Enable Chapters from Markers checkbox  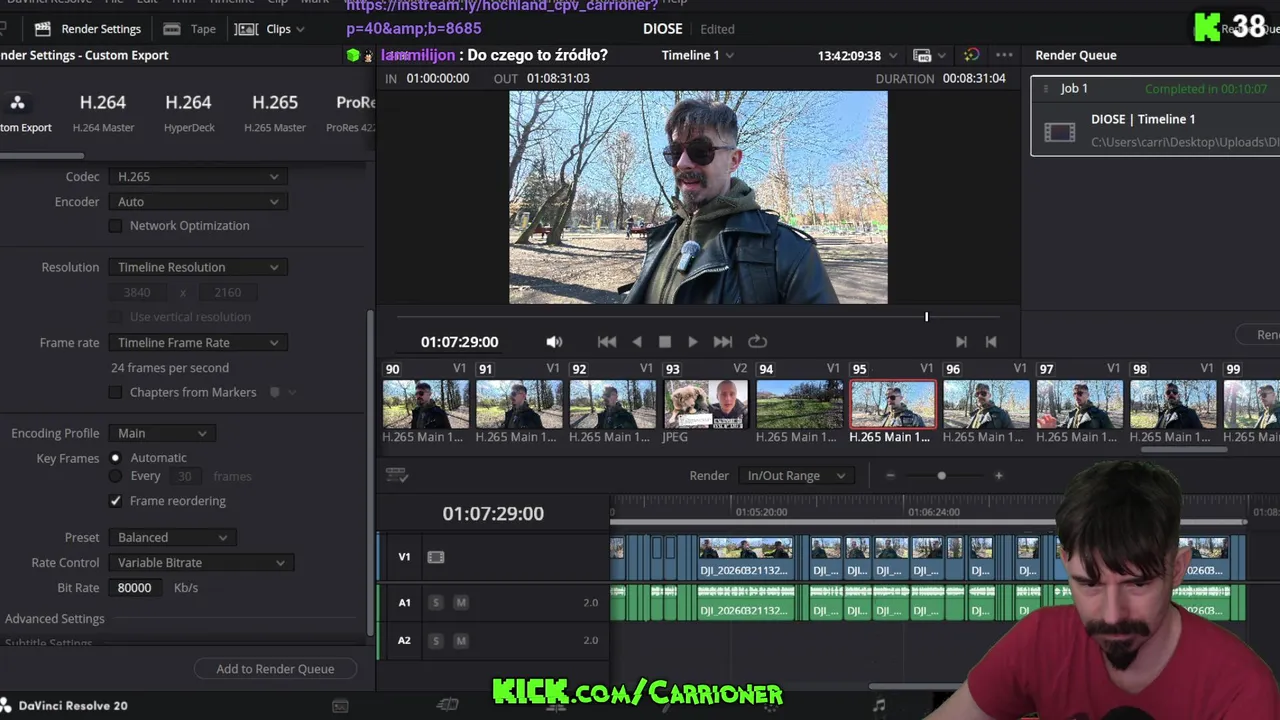(x=115, y=393)
